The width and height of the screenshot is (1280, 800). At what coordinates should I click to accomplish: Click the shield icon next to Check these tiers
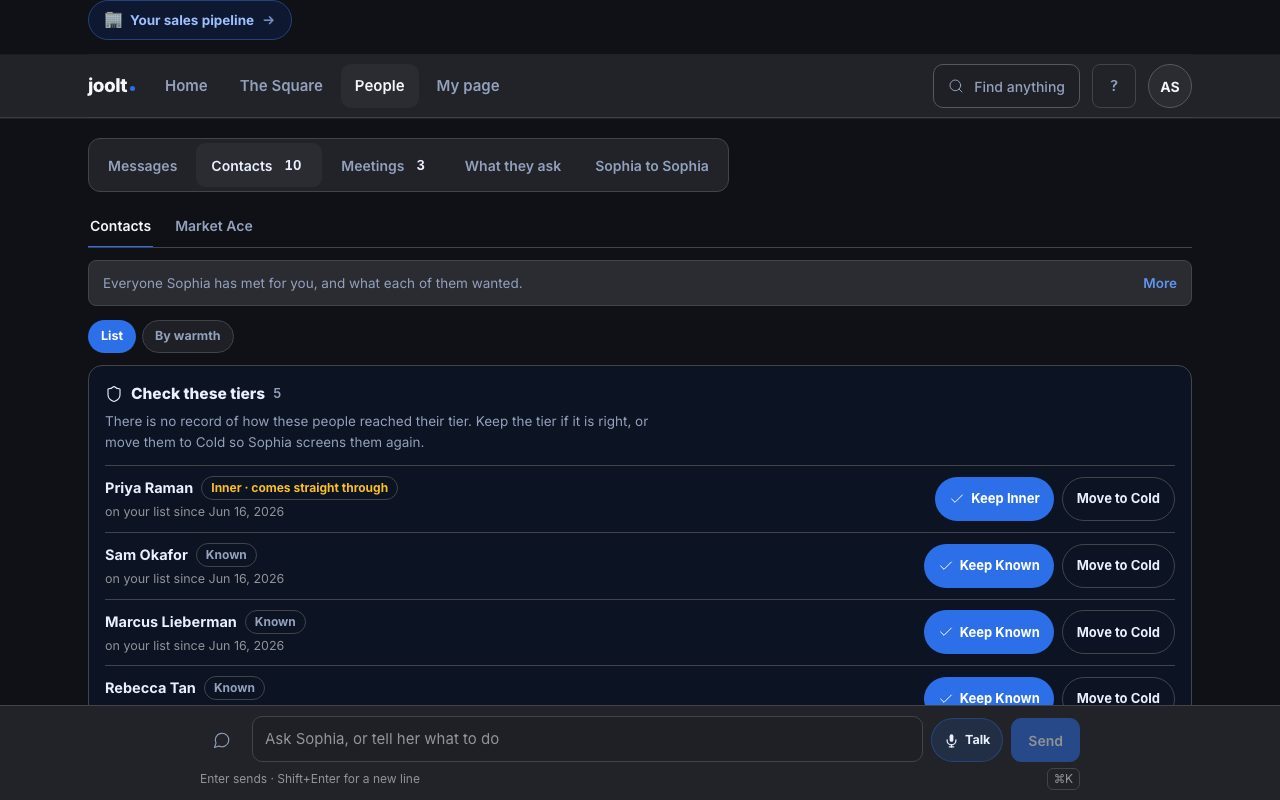point(114,394)
